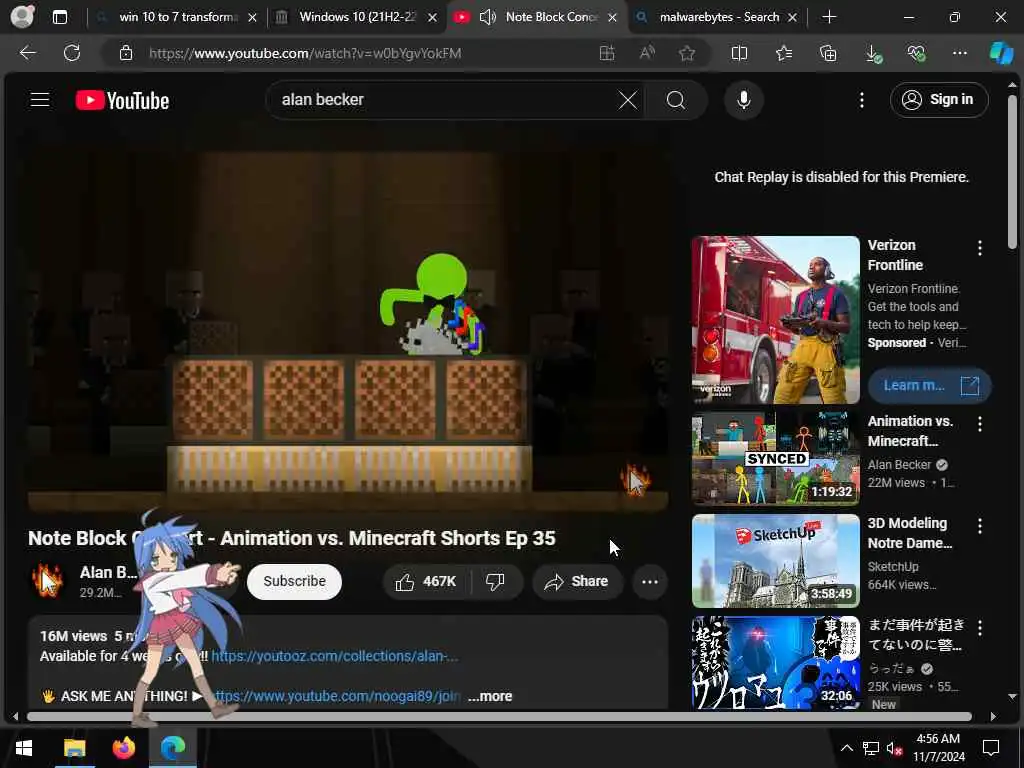Open Browser essentials heart icon
This screenshot has height=768, width=1024.
click(916, 53)
